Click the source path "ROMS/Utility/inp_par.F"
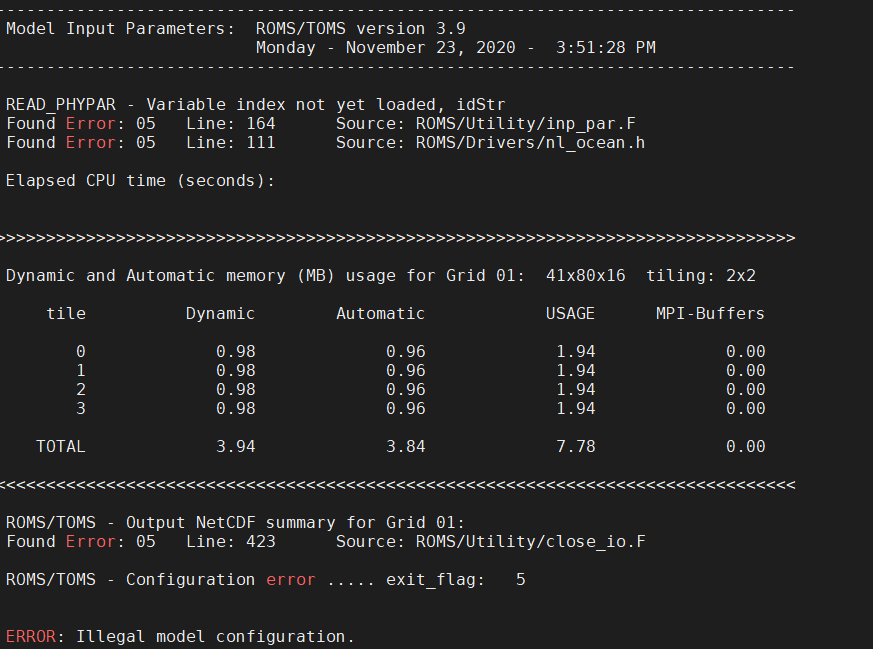The image size is (873, 649). 525,124
